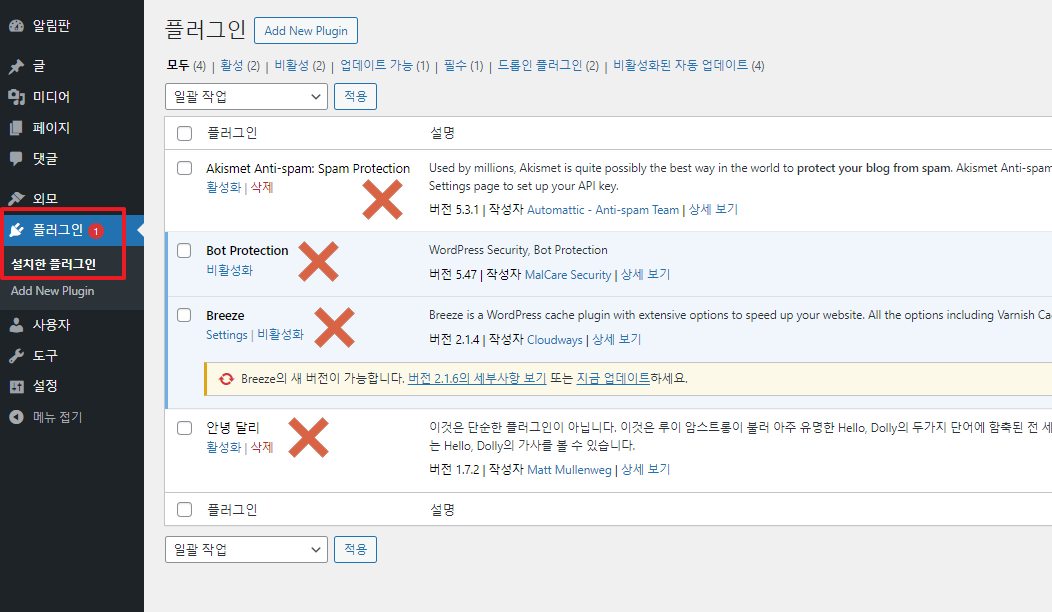
Task: Open the 도구 menu item
Action: [46, 356]
